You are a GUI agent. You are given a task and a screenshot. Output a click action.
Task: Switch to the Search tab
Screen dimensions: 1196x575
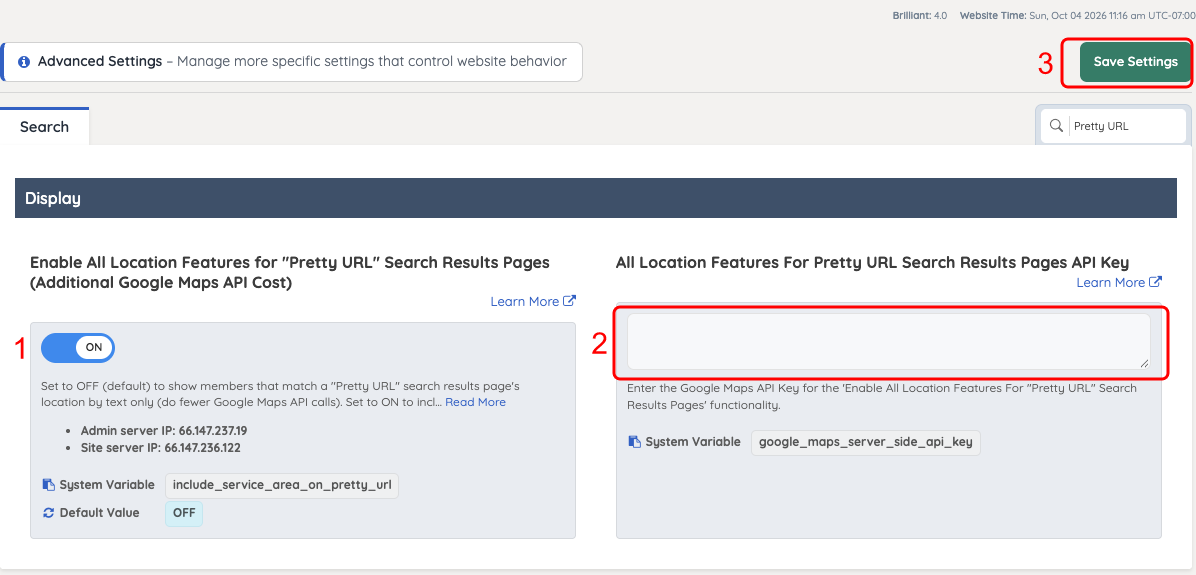click(44, 127)
